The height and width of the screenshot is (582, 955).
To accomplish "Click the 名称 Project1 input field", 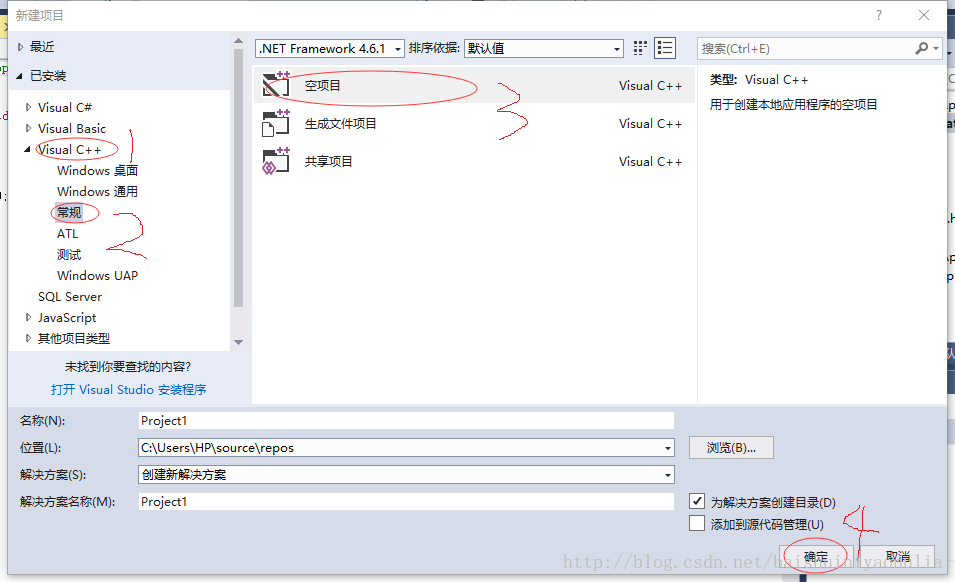I will click(406, 421).
